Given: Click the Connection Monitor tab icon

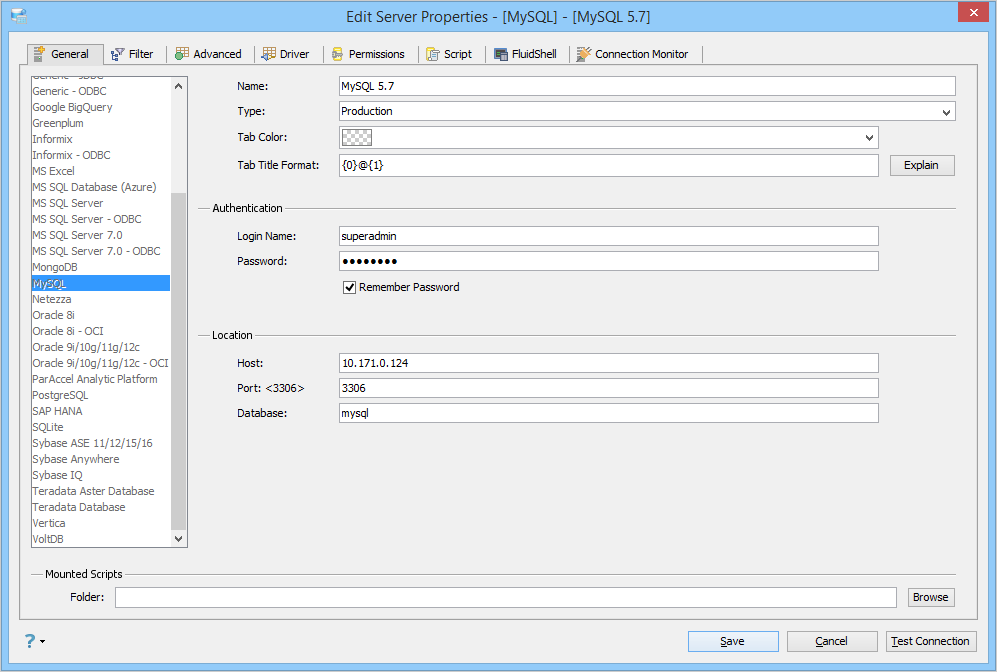Looking at the screenshot, I should point(583,54).
